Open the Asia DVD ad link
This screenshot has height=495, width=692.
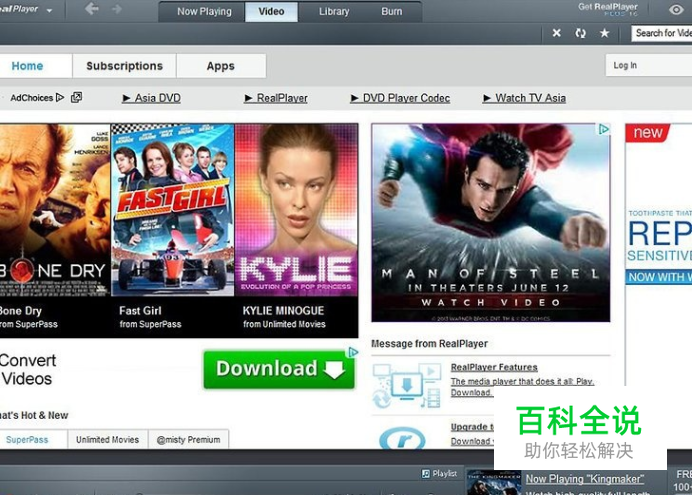[151, 98]
